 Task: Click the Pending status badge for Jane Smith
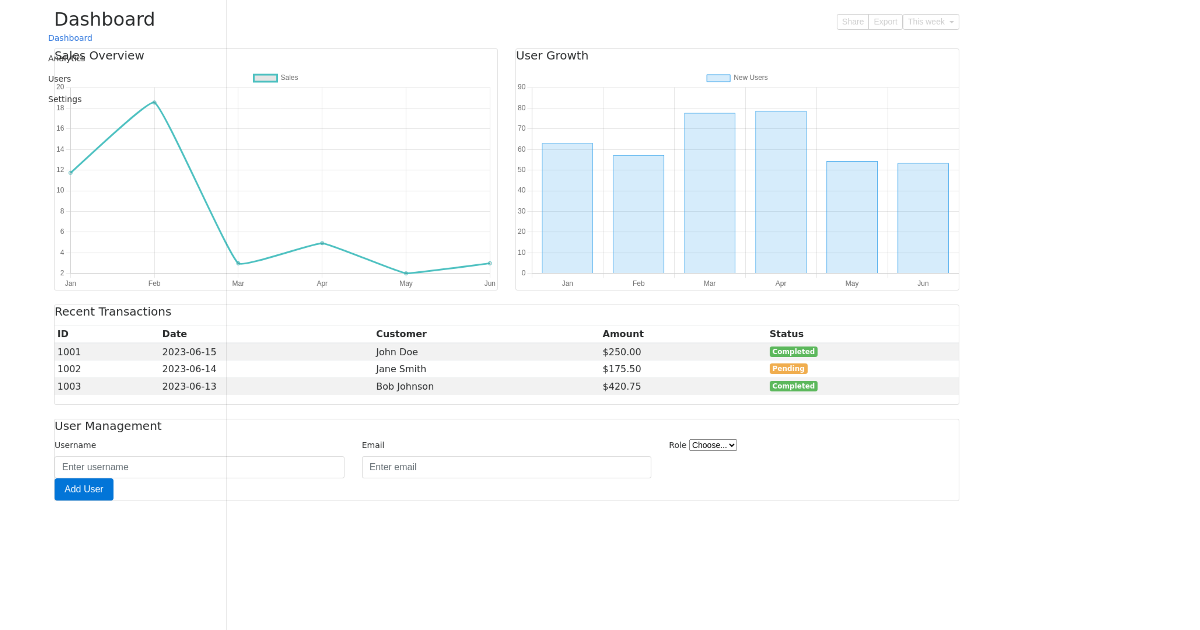pos(788,368)
